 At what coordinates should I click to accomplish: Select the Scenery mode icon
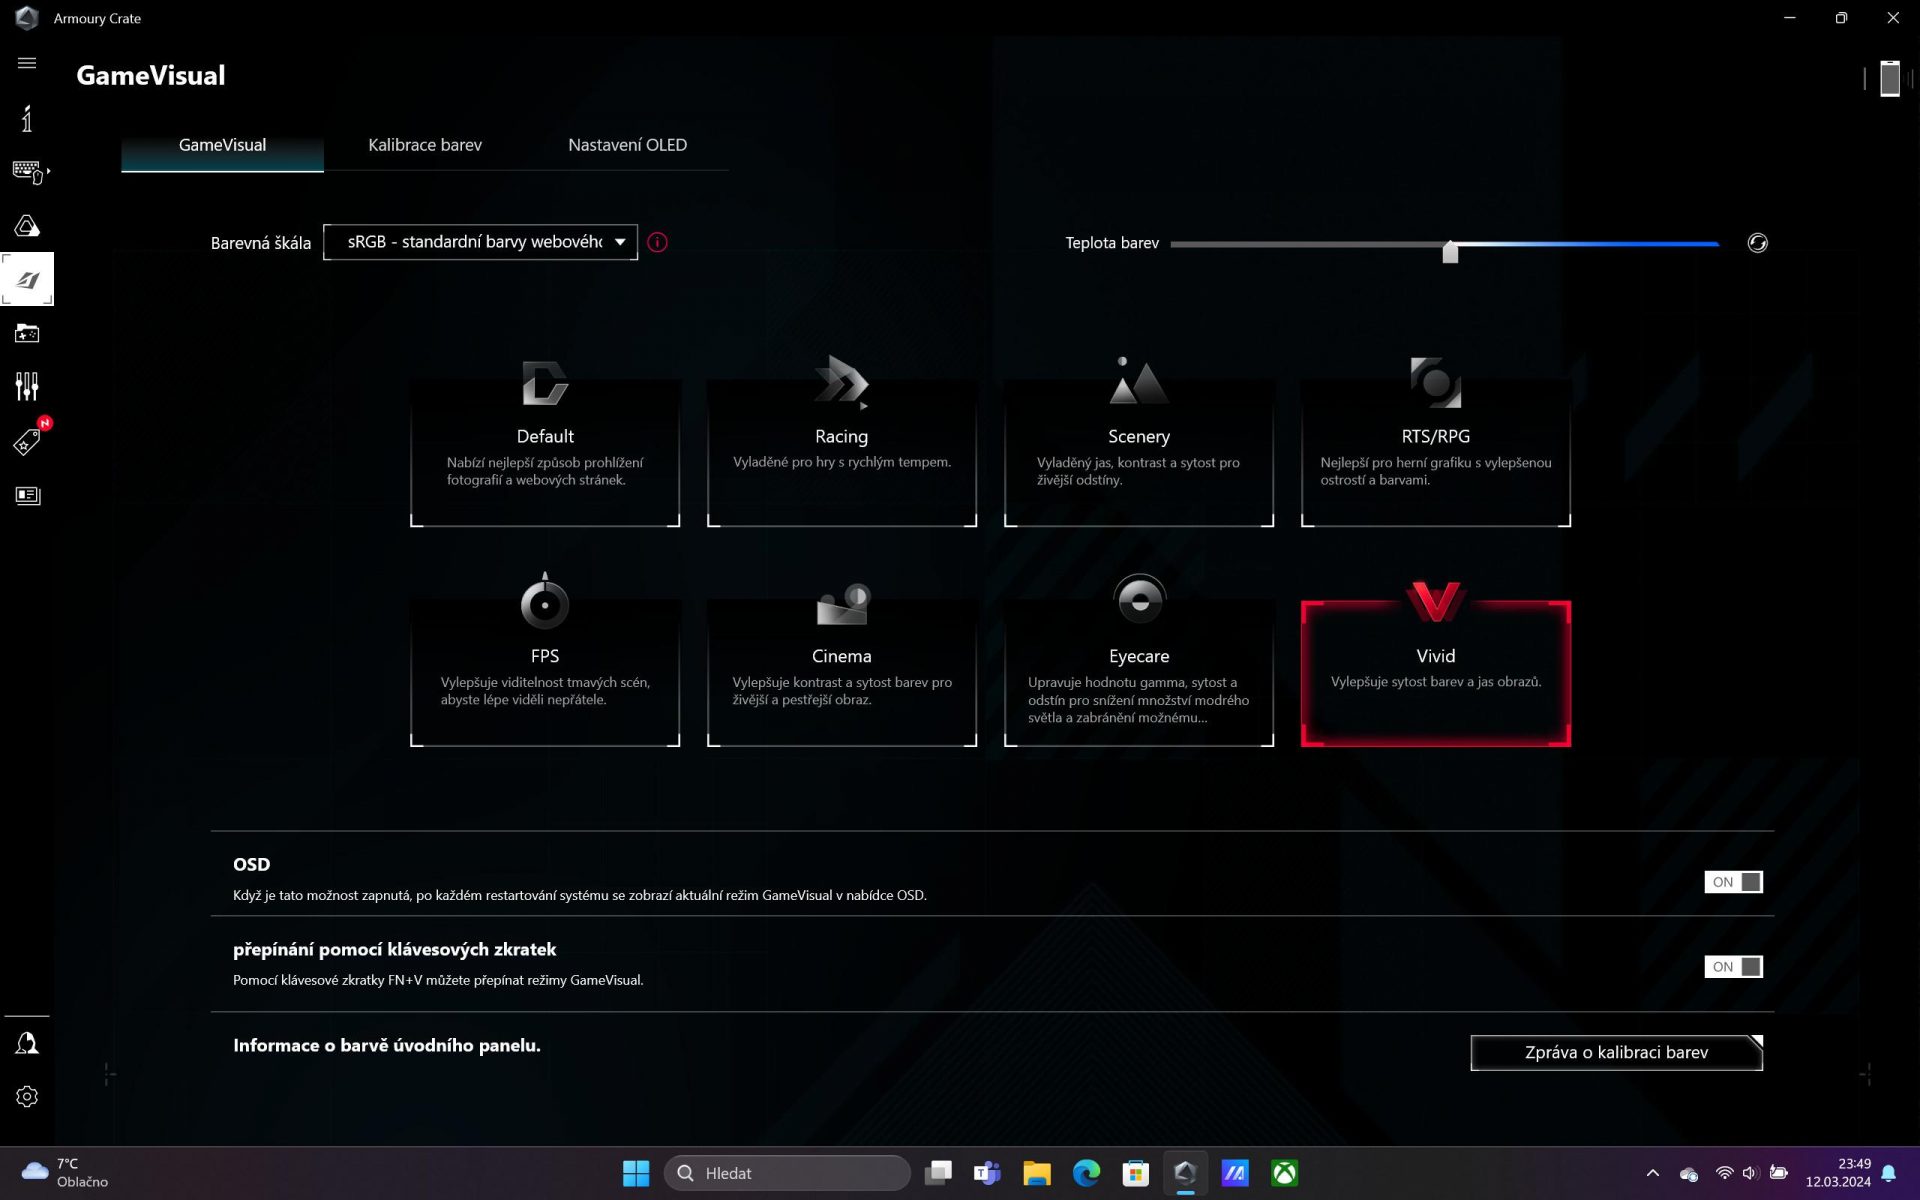pyautogui.click(x=1138, y=381)
